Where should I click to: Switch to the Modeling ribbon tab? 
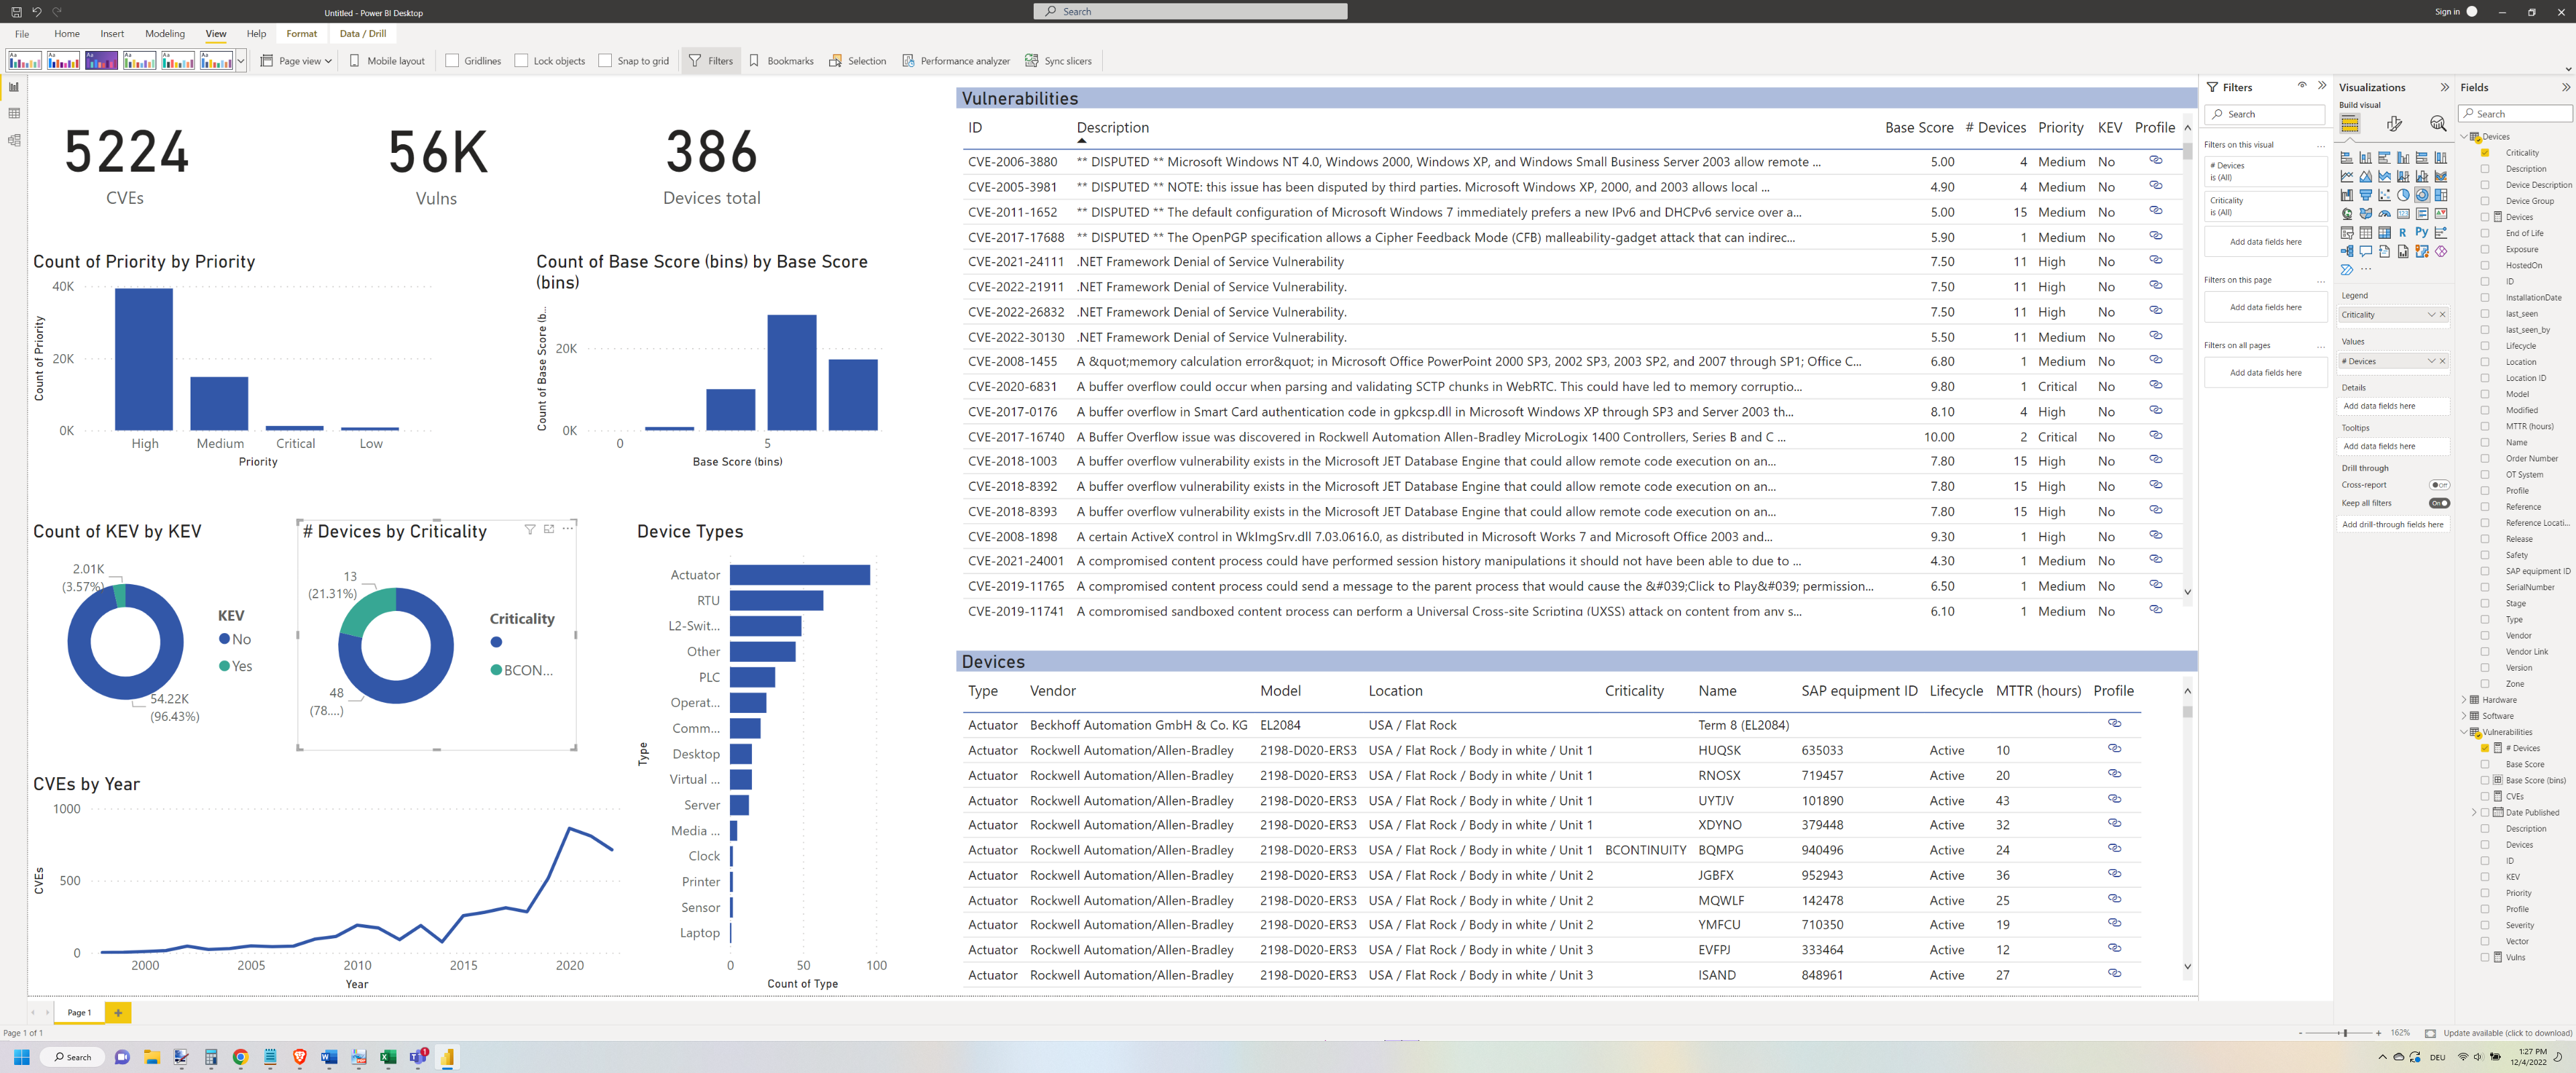pos(165,34)
